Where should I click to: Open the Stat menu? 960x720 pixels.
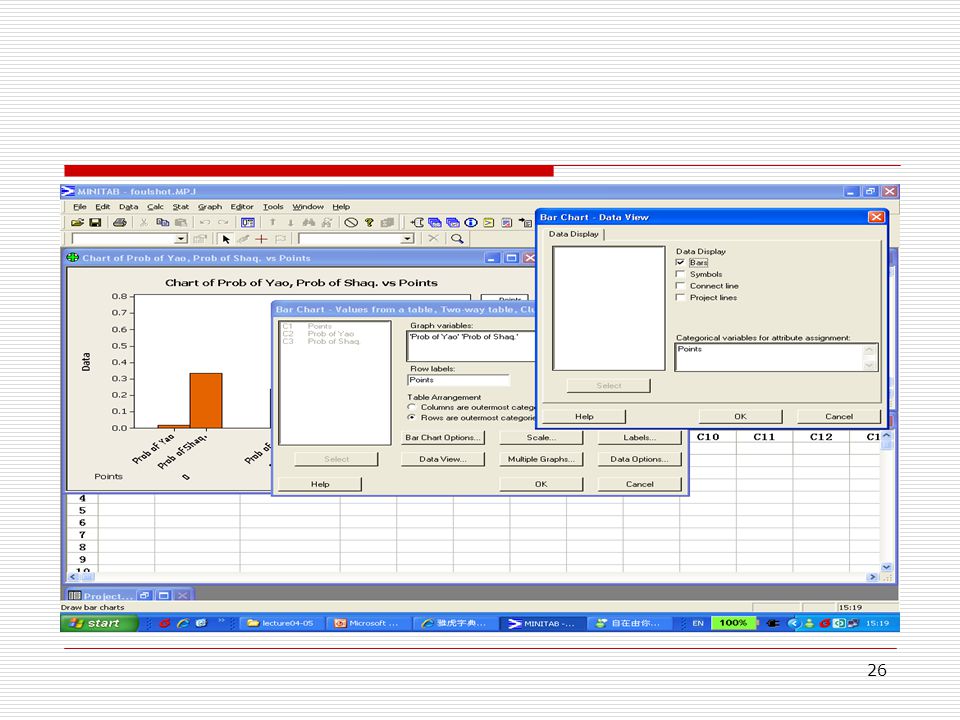coord(181,207)
